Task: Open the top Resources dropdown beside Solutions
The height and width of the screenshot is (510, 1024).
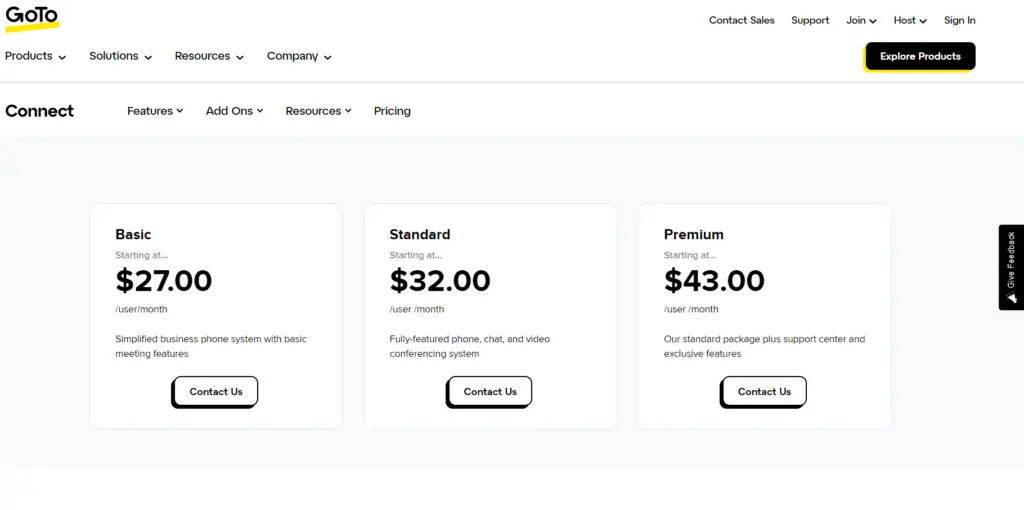Action: pyautogui.click(x=209, y=56)
